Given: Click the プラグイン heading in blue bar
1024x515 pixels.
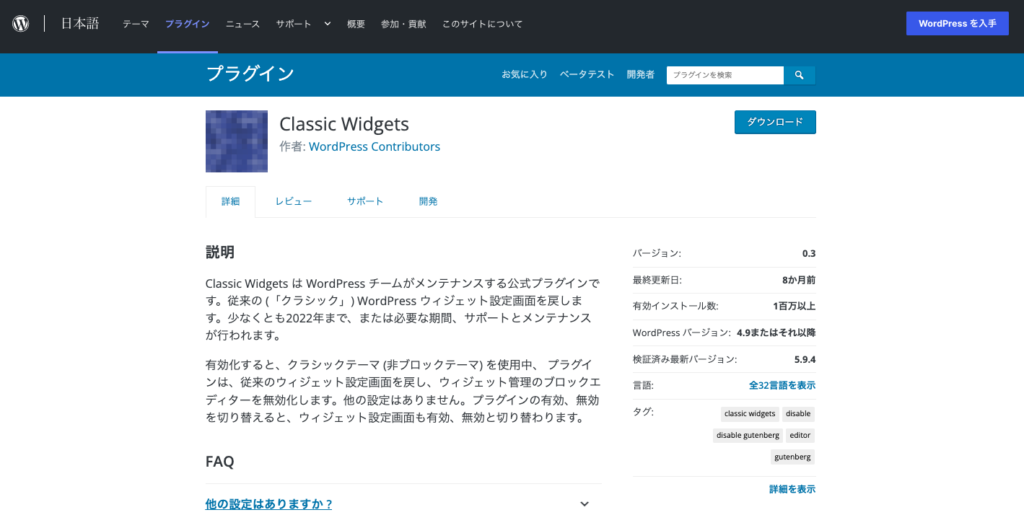Looking at the screenshot, I should (x=250, y=74).
